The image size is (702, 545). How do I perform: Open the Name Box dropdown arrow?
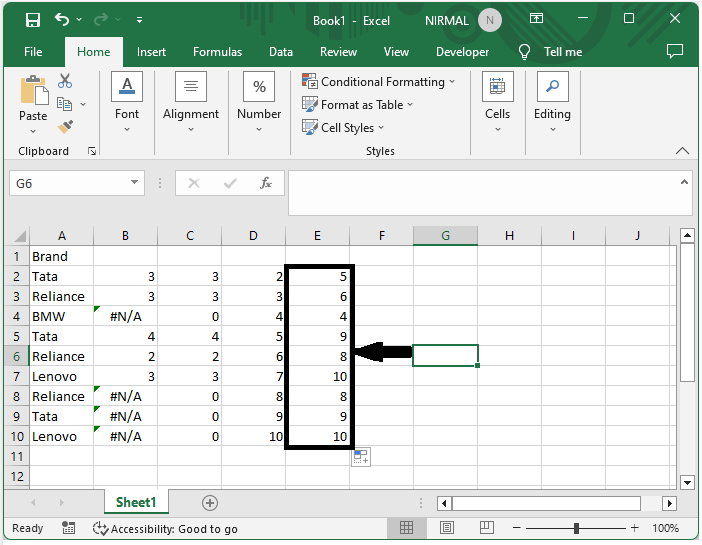[135, 184]
